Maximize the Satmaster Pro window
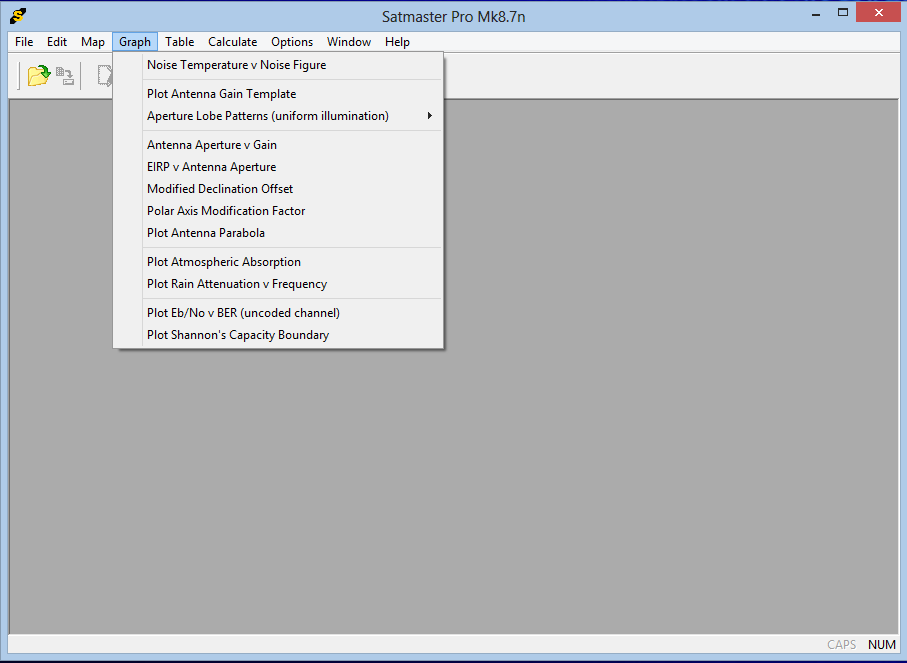This screenshot has width=907, height=663. point(843,13)
